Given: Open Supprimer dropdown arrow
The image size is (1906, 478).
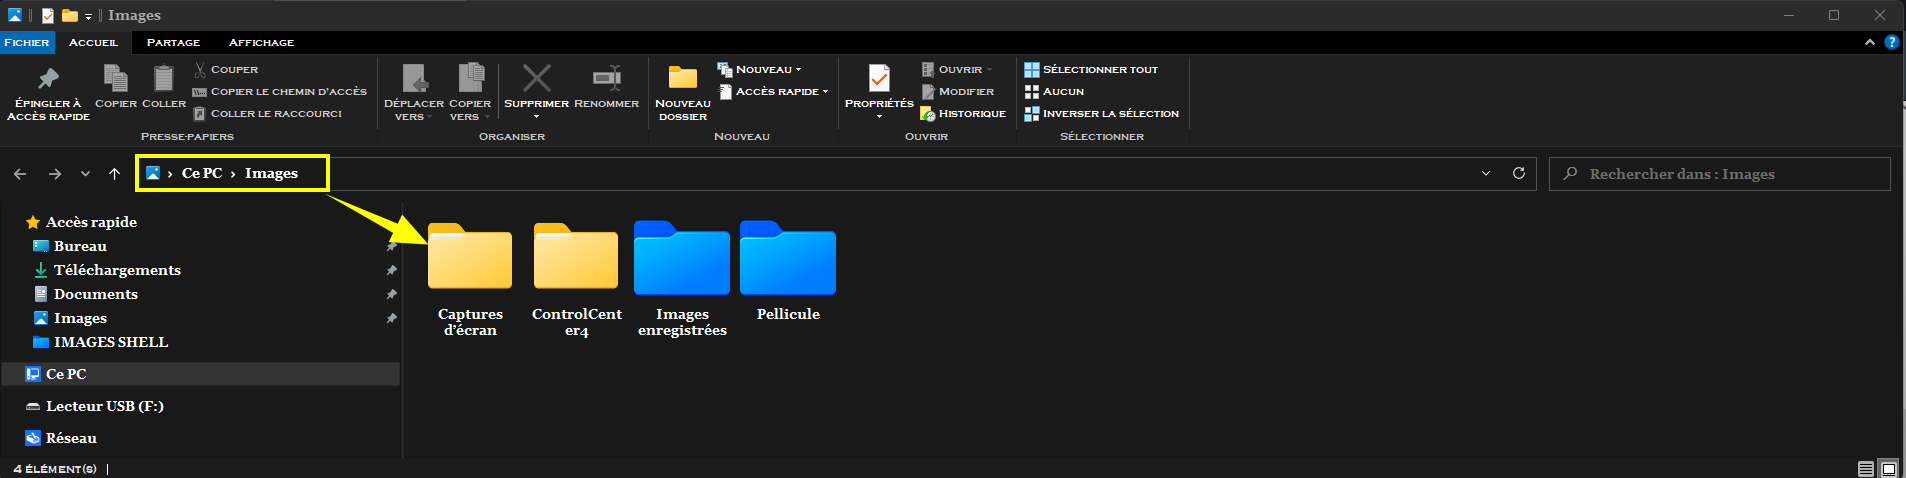Looking at the screenshot, I should click(x=537, y=117).
